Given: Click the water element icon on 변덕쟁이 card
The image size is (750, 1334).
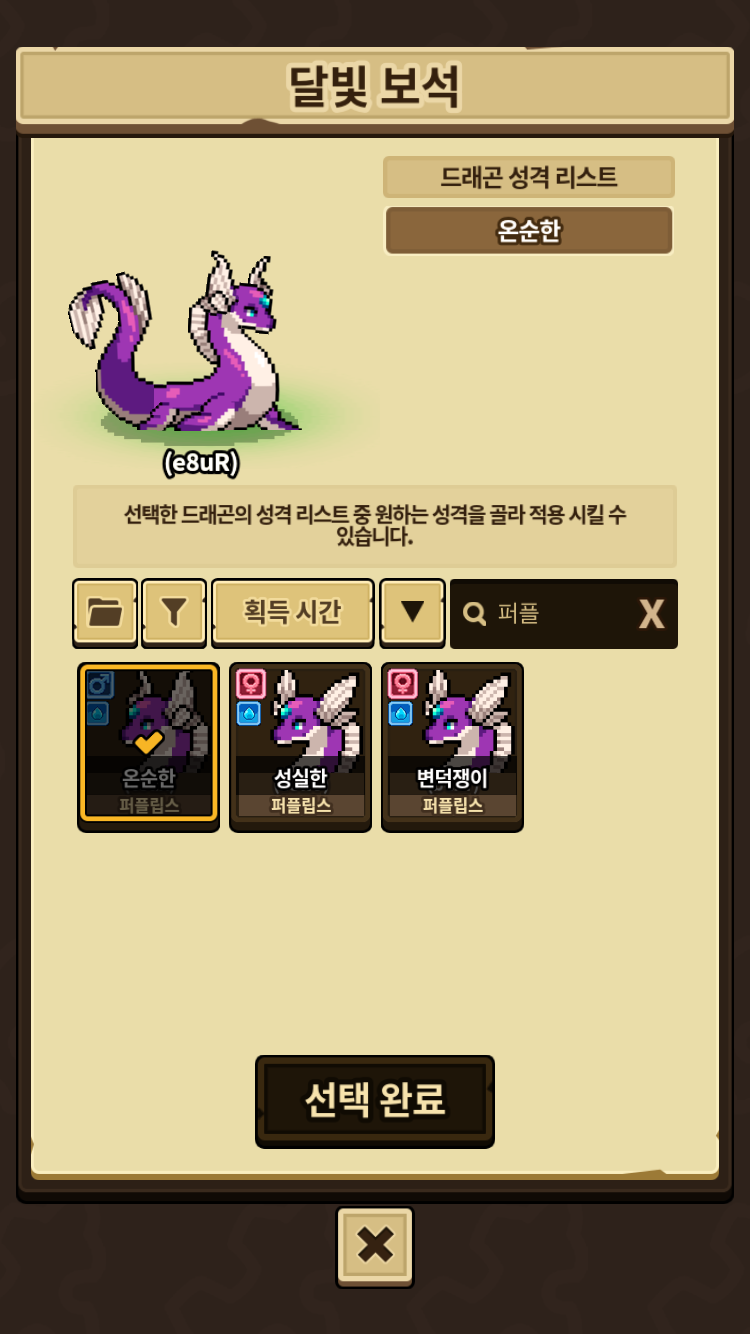Looking at the screenshot, I should pos(402,713).
